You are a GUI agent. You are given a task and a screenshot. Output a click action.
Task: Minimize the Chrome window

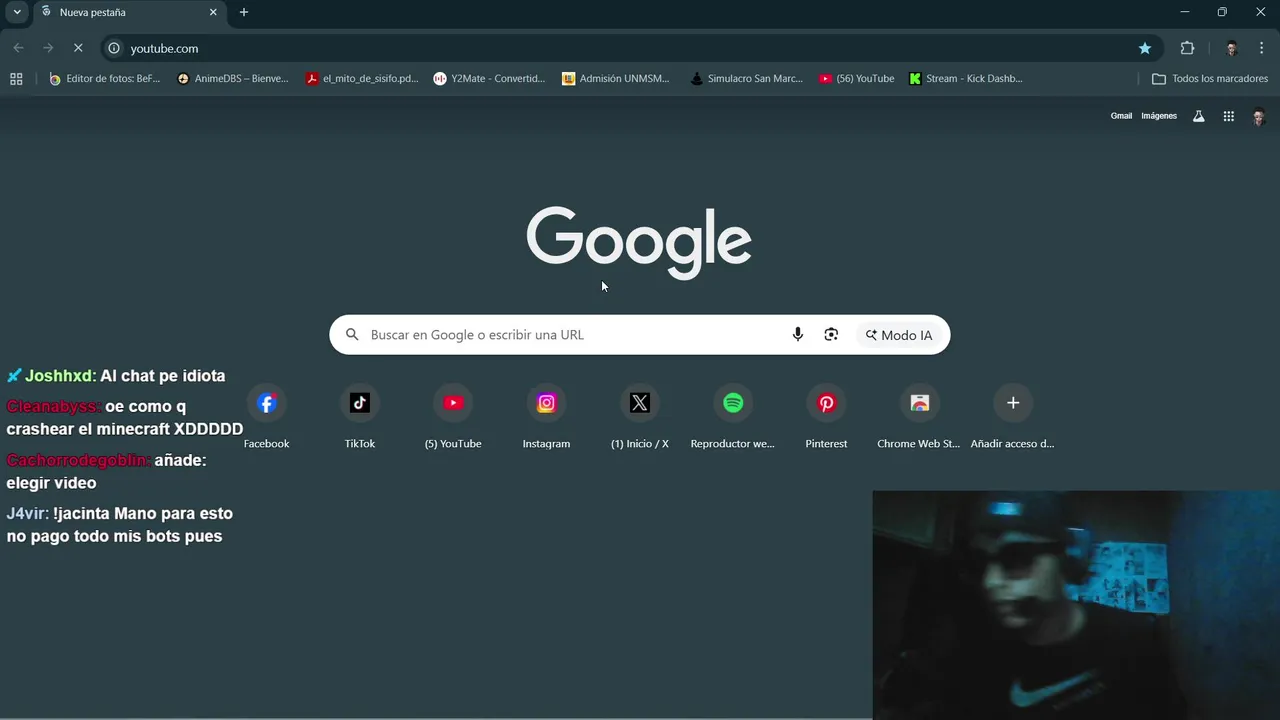tap(1185, 12)
